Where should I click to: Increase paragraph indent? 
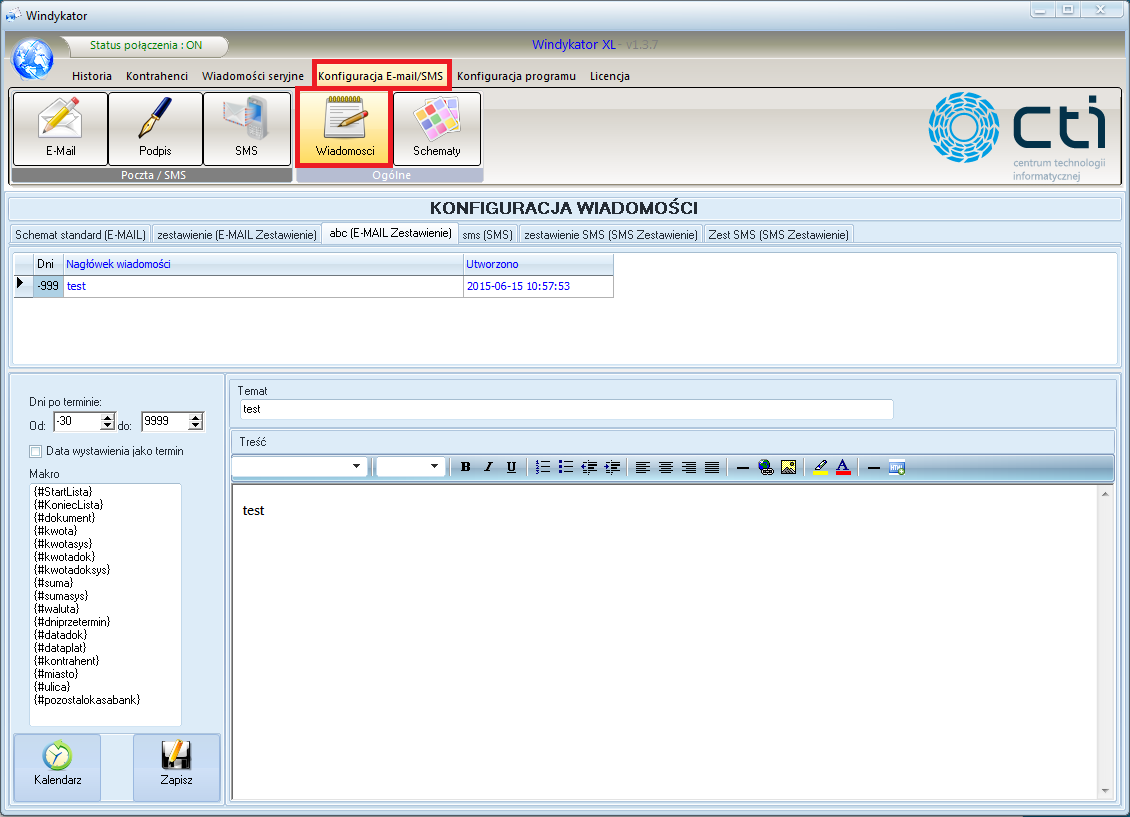pyautogui.click(x=612, y=468)
